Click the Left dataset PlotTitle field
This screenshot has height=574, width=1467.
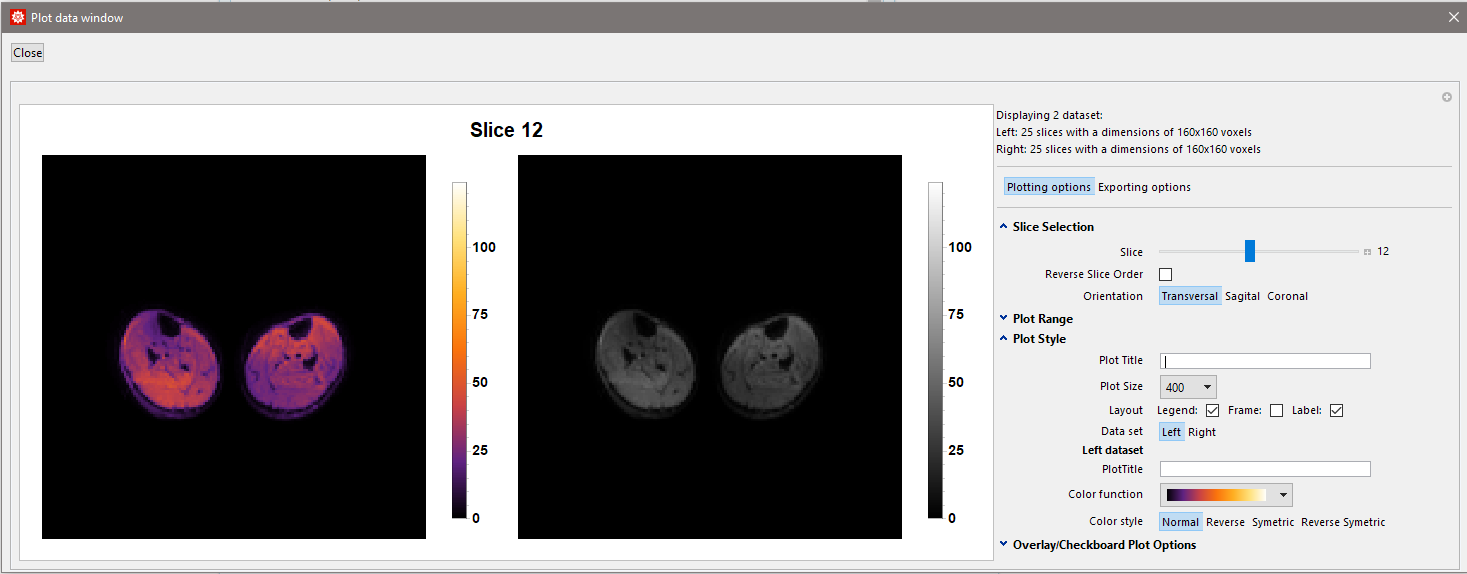click(1265, 469)
